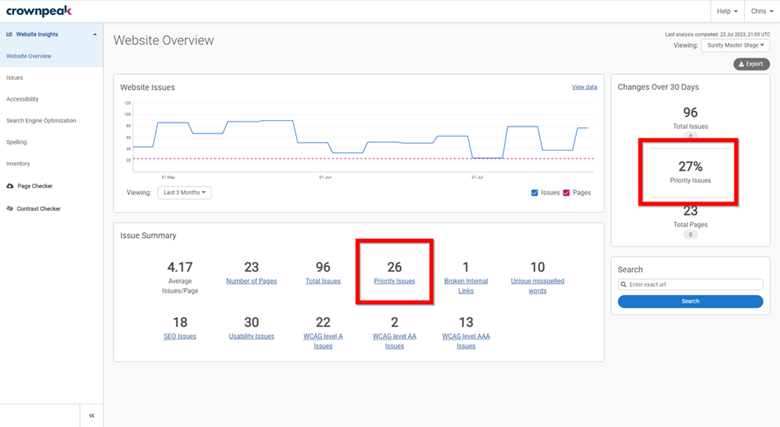This screenshot has width=780, height=427.
Task: Select Search Engine Optimization in sidebar
Action: tap(41, 120)
